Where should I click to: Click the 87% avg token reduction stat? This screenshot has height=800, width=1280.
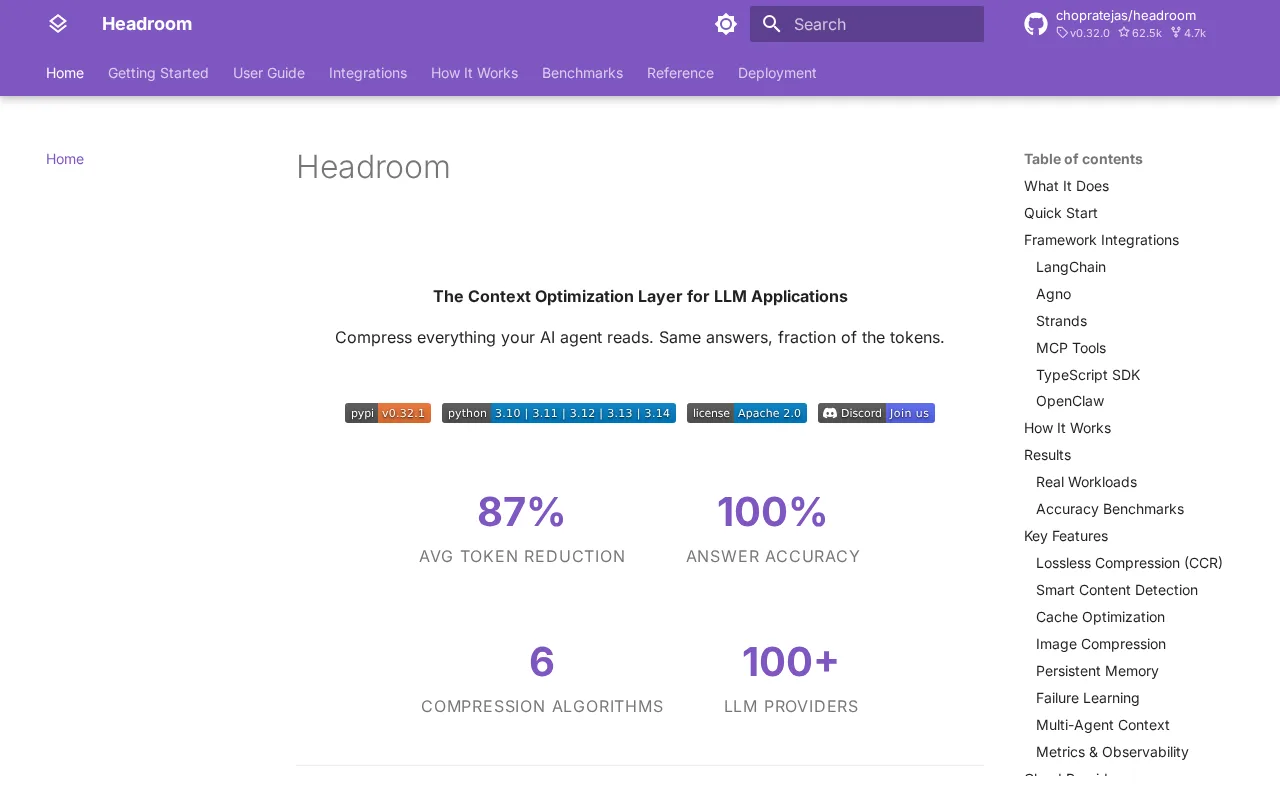coord(522,528)
